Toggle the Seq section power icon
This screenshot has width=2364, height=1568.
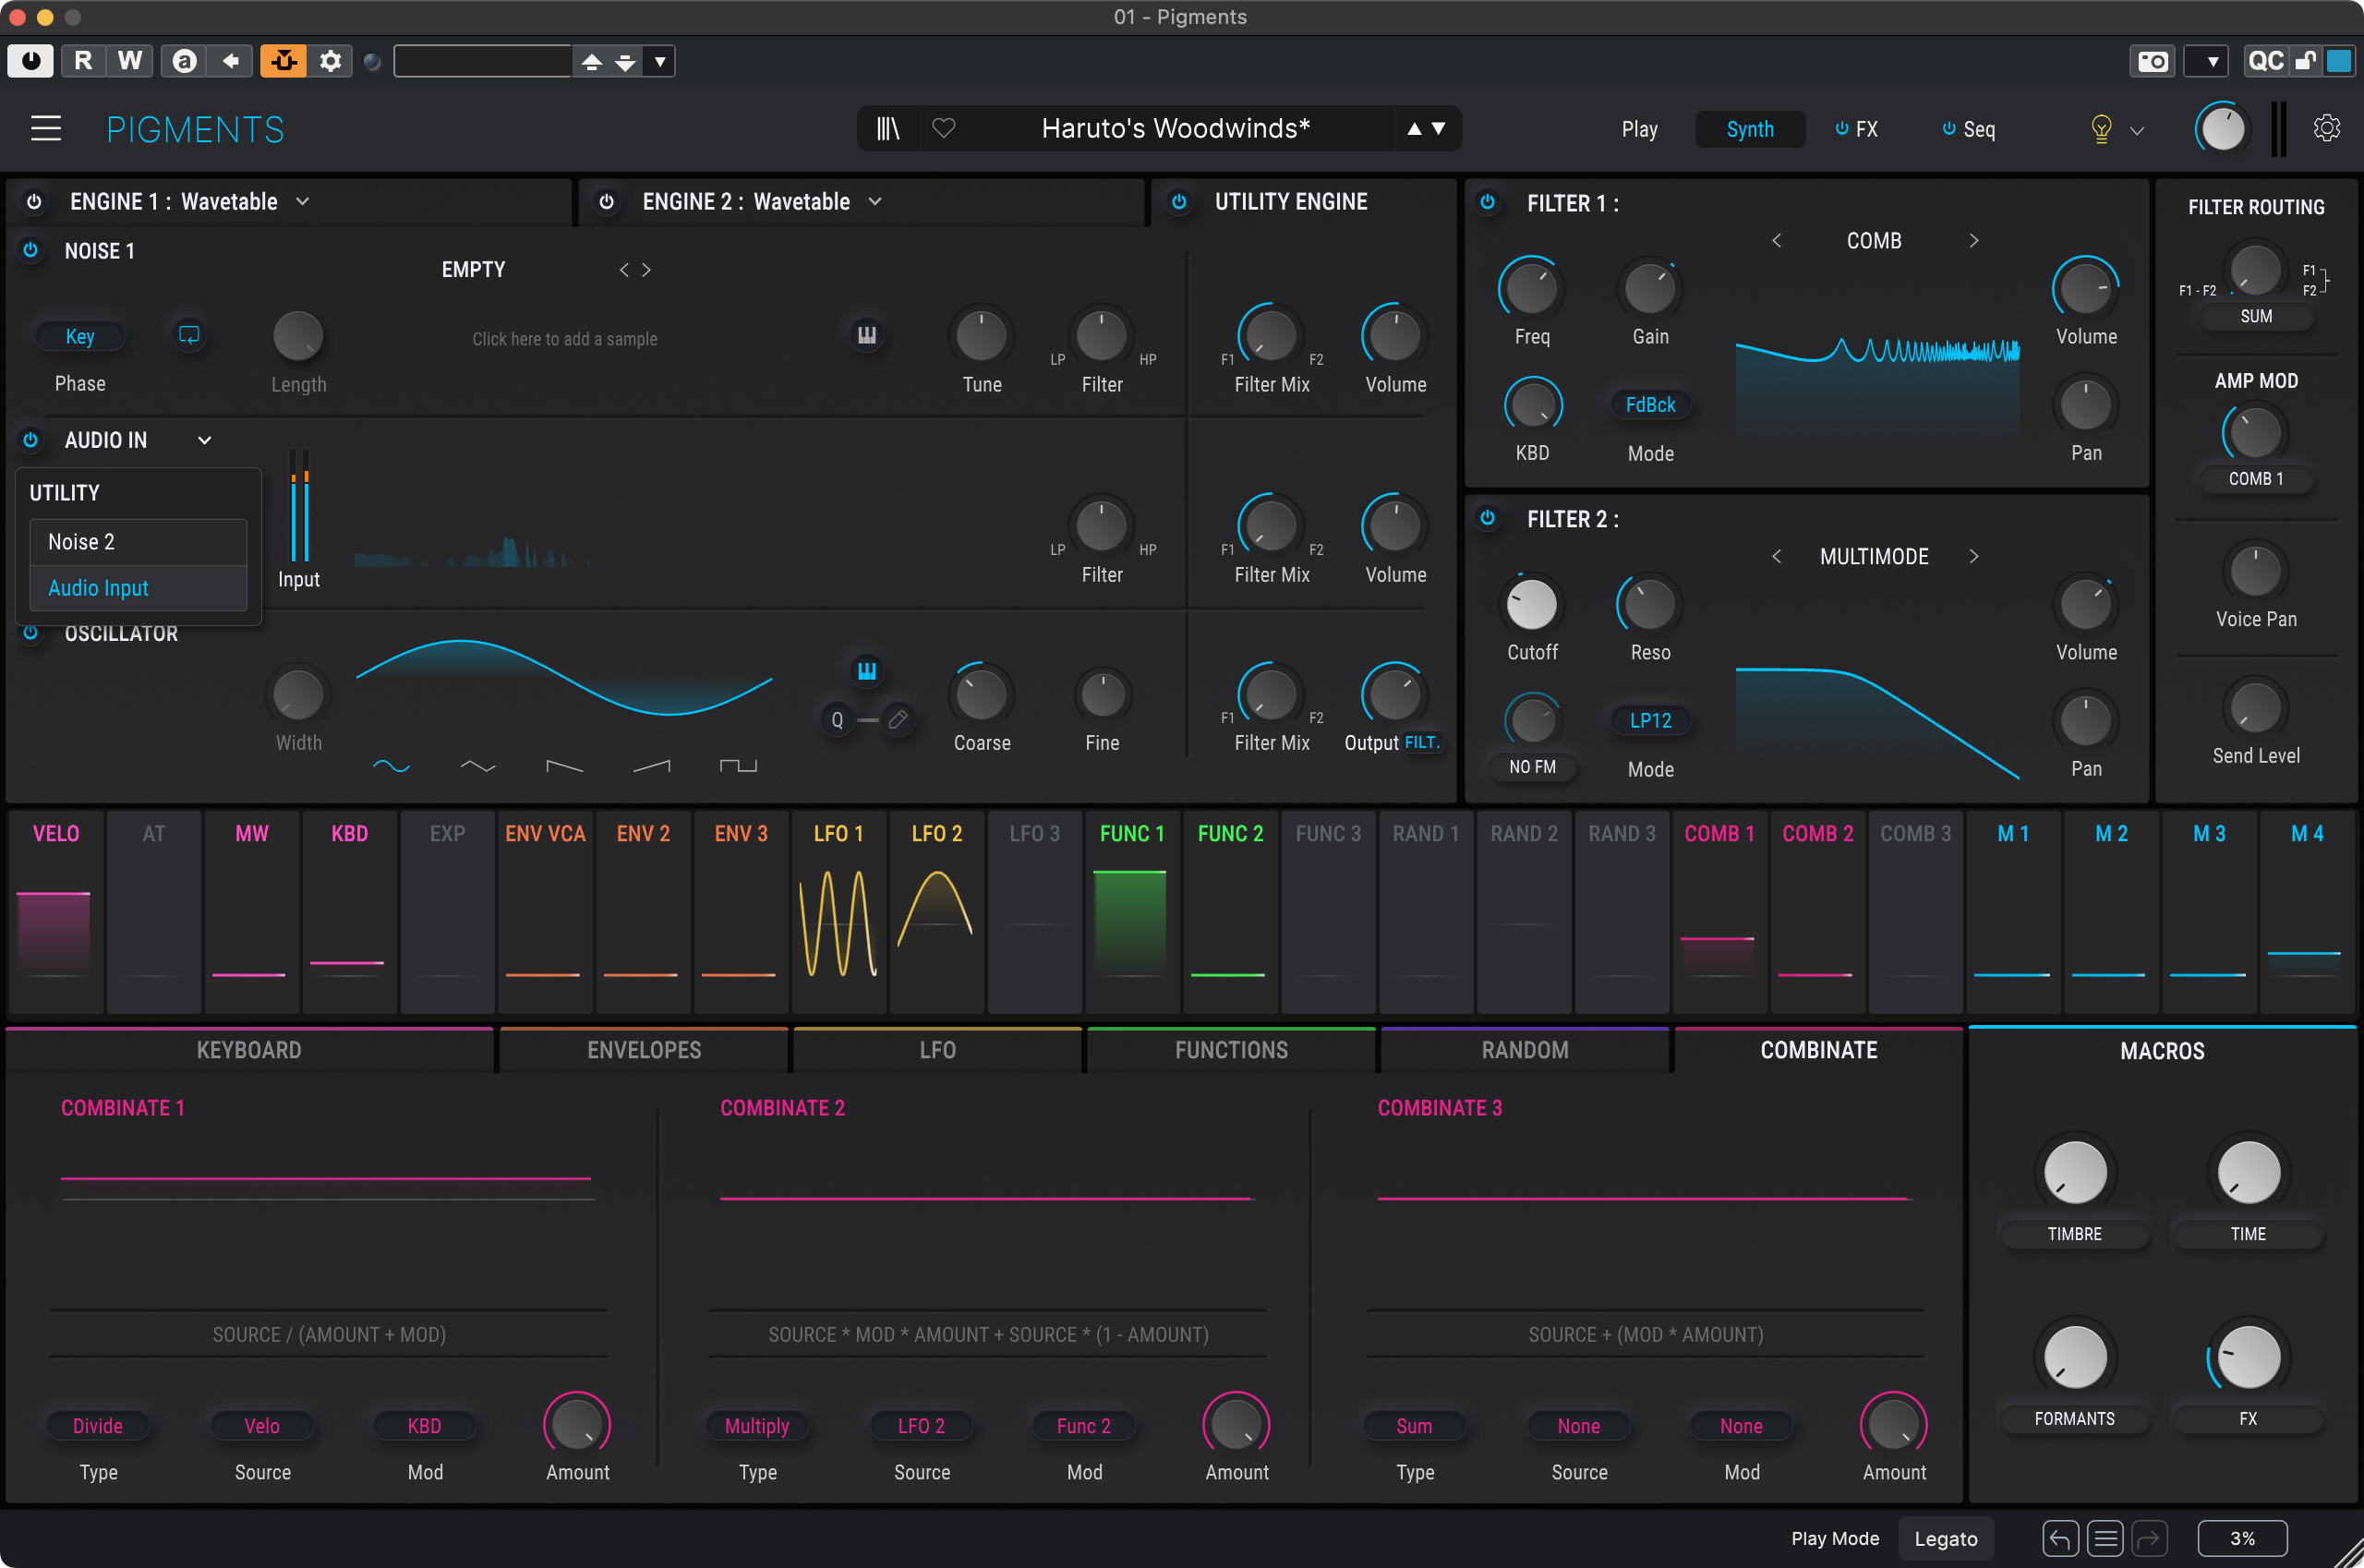[1948, 128]
